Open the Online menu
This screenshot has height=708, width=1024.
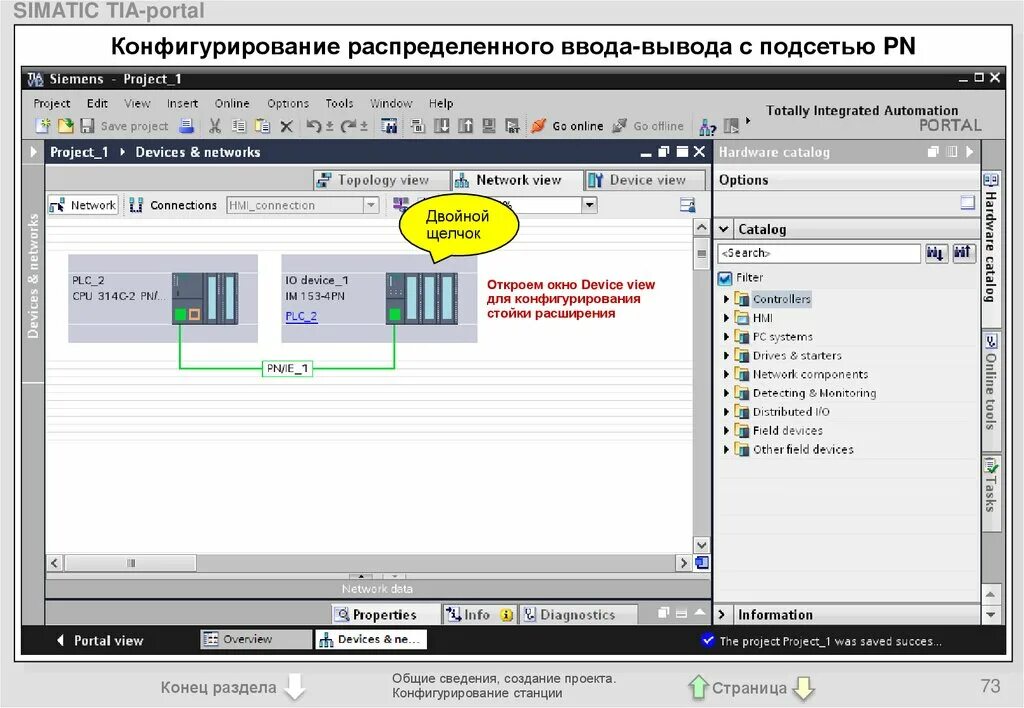tap(232, 103)
